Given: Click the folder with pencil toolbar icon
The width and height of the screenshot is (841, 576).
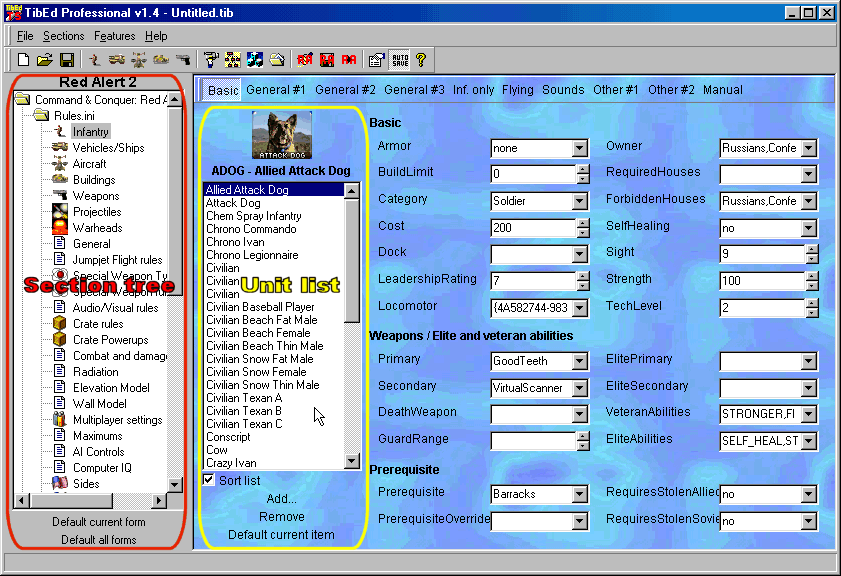Looking at the screenshot, I should (277, 60).
